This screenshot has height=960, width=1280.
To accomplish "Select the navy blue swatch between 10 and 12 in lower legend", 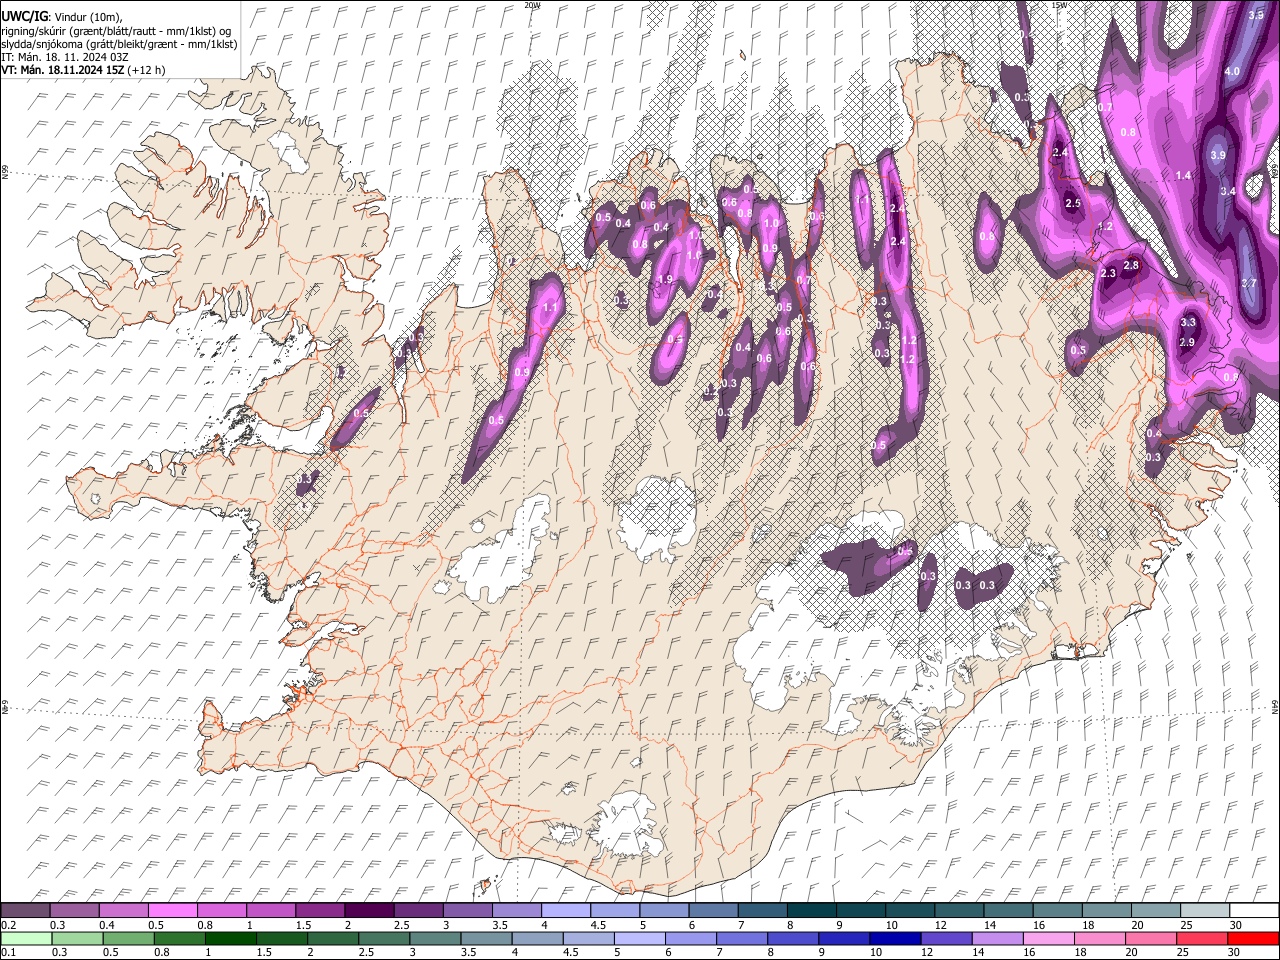I will coord(896,938).
